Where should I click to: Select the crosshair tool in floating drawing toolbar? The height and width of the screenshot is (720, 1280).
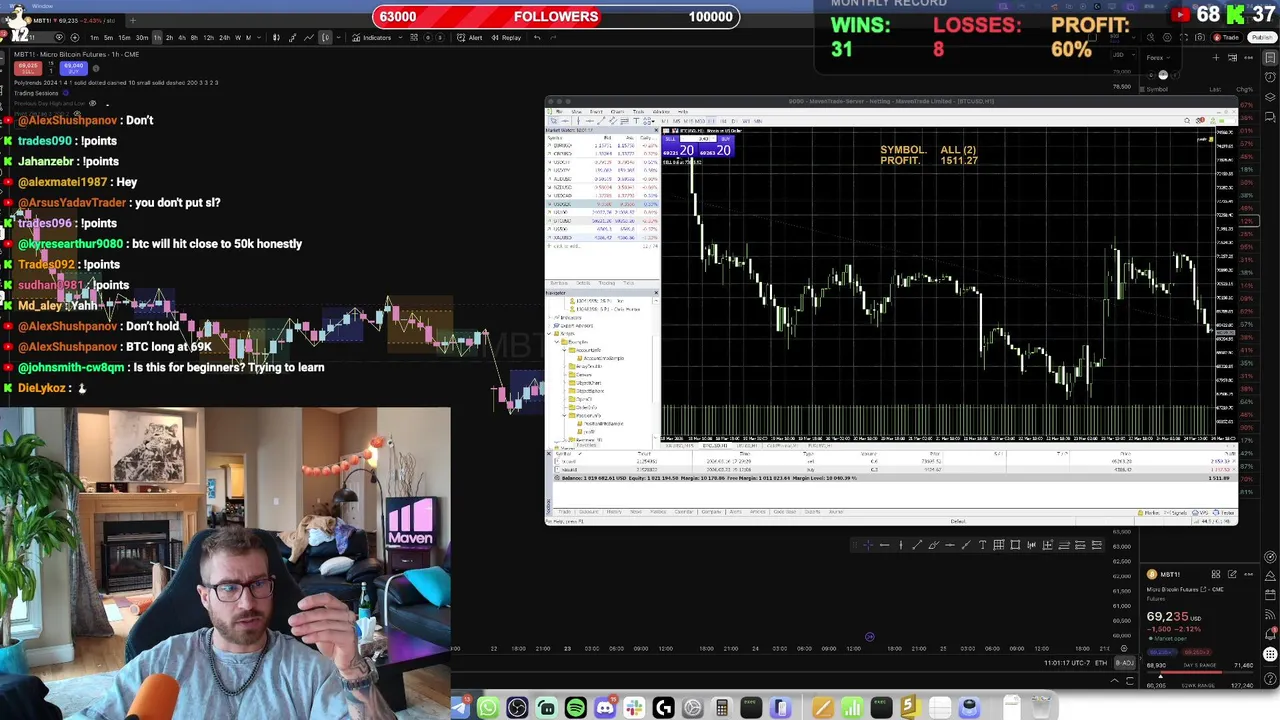[868, 545]
